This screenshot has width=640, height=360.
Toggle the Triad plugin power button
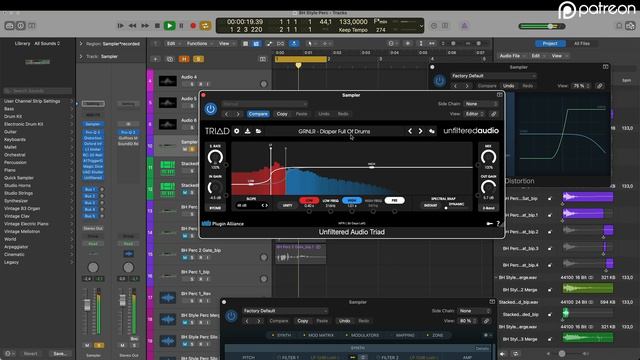tap(211, 109)
